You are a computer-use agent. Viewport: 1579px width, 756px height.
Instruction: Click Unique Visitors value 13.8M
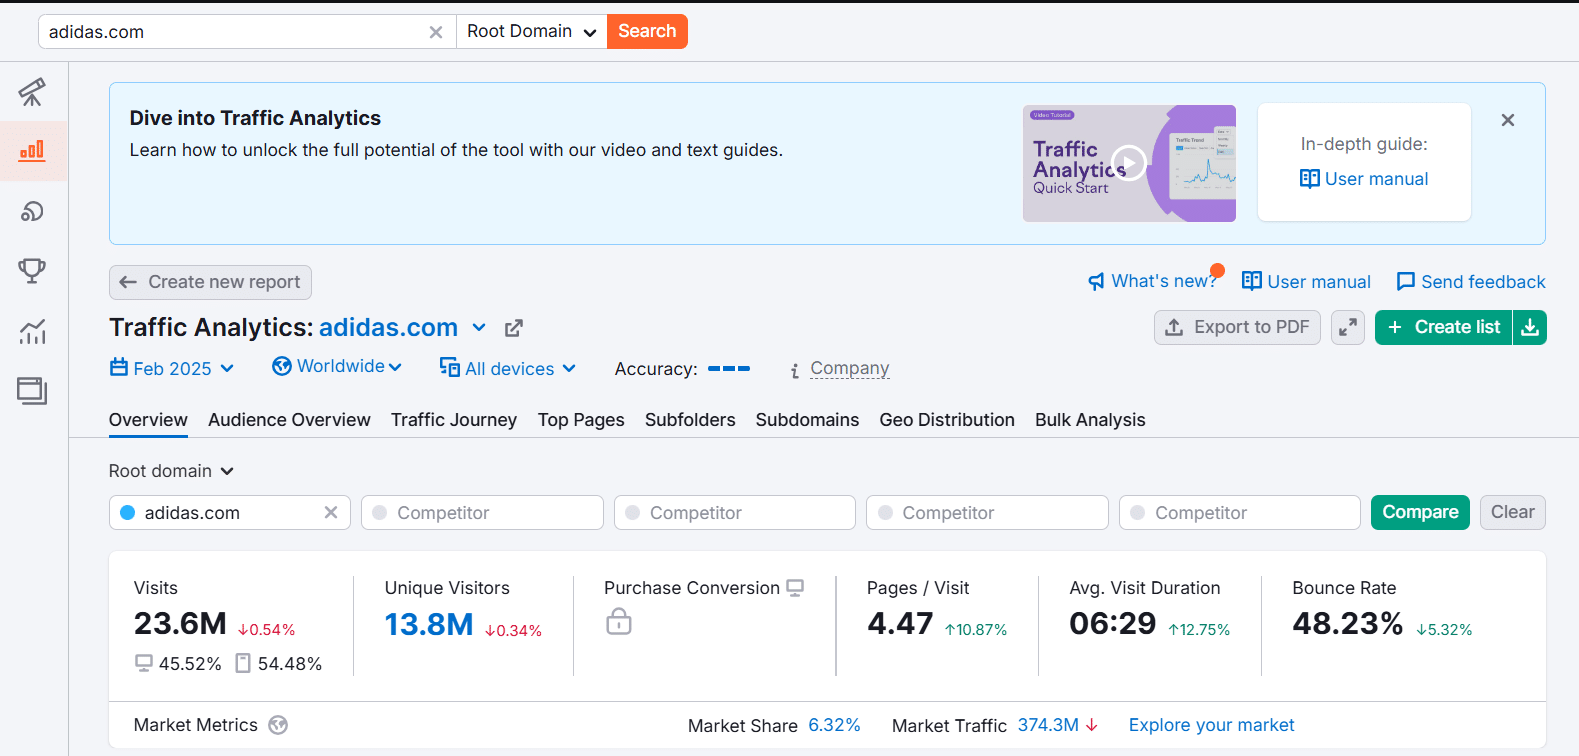click(x=429, y=624)
